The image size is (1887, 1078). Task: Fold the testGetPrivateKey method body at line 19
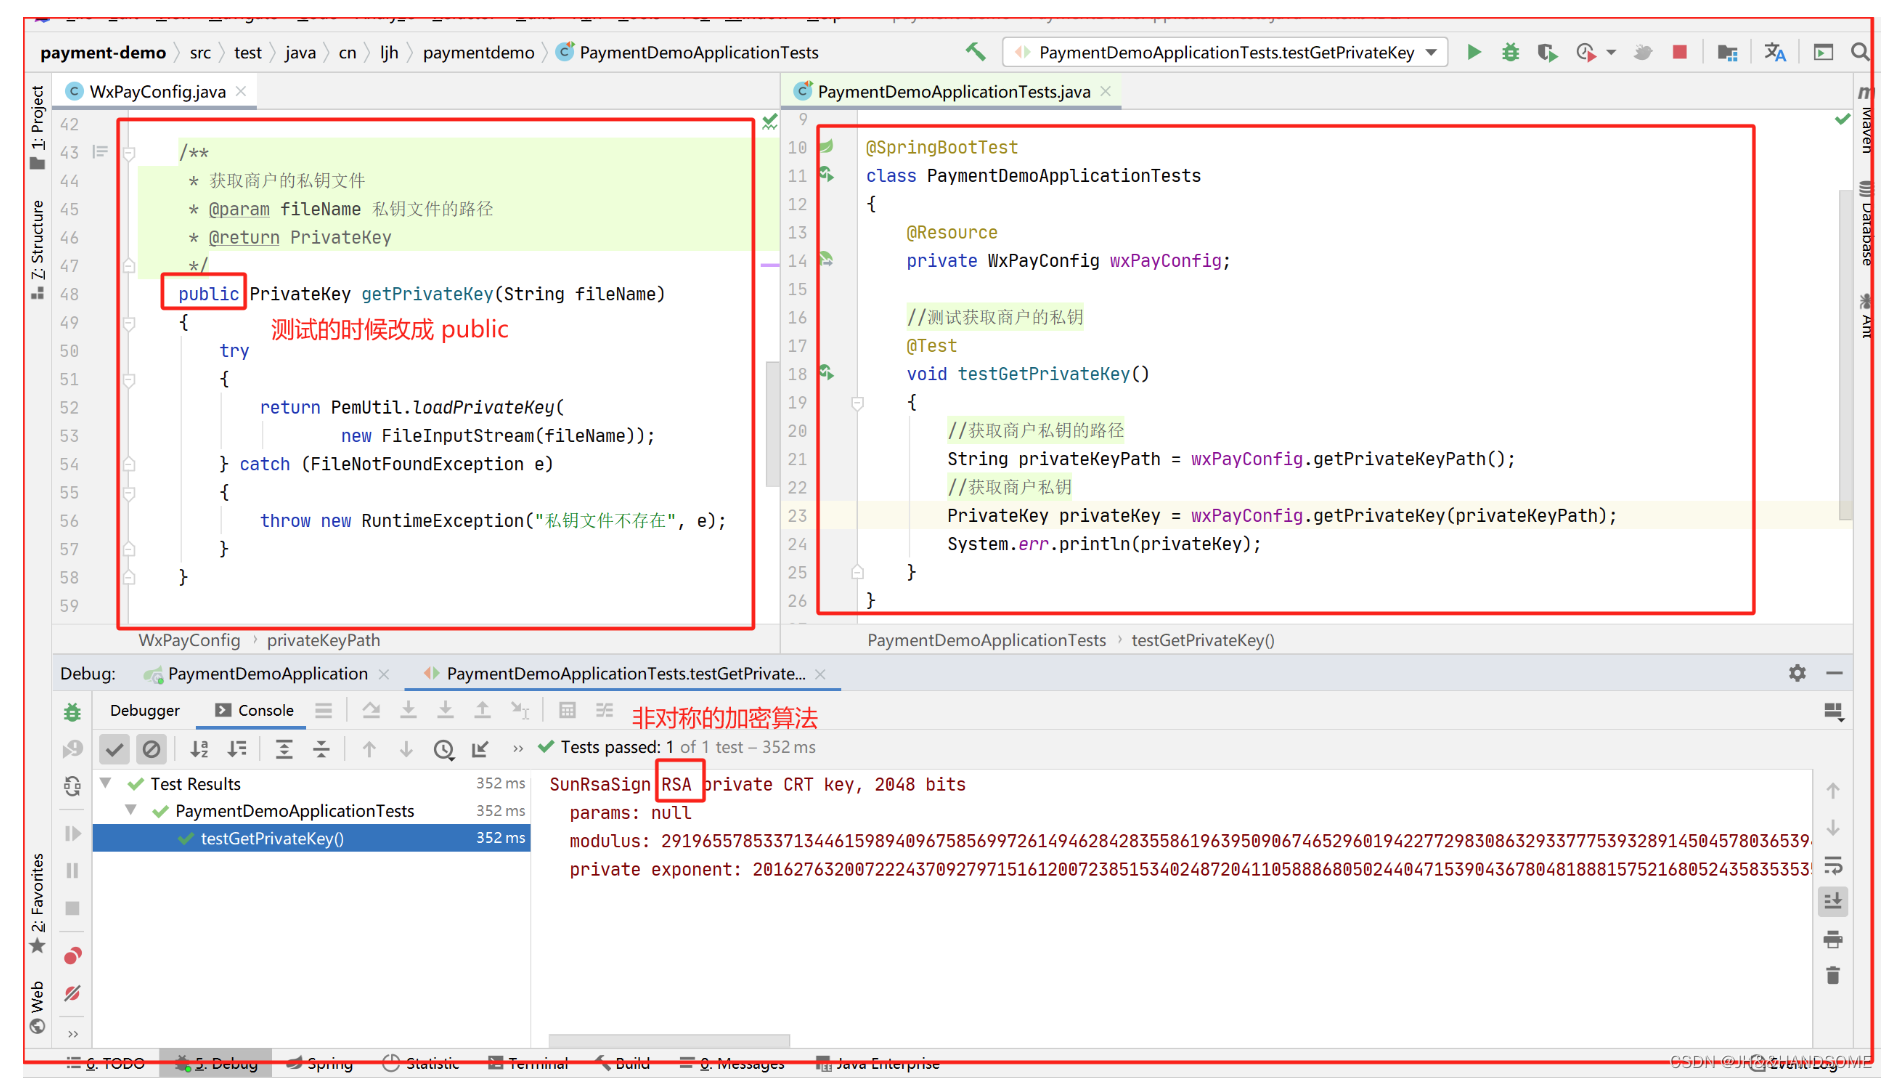pos(857,403)
